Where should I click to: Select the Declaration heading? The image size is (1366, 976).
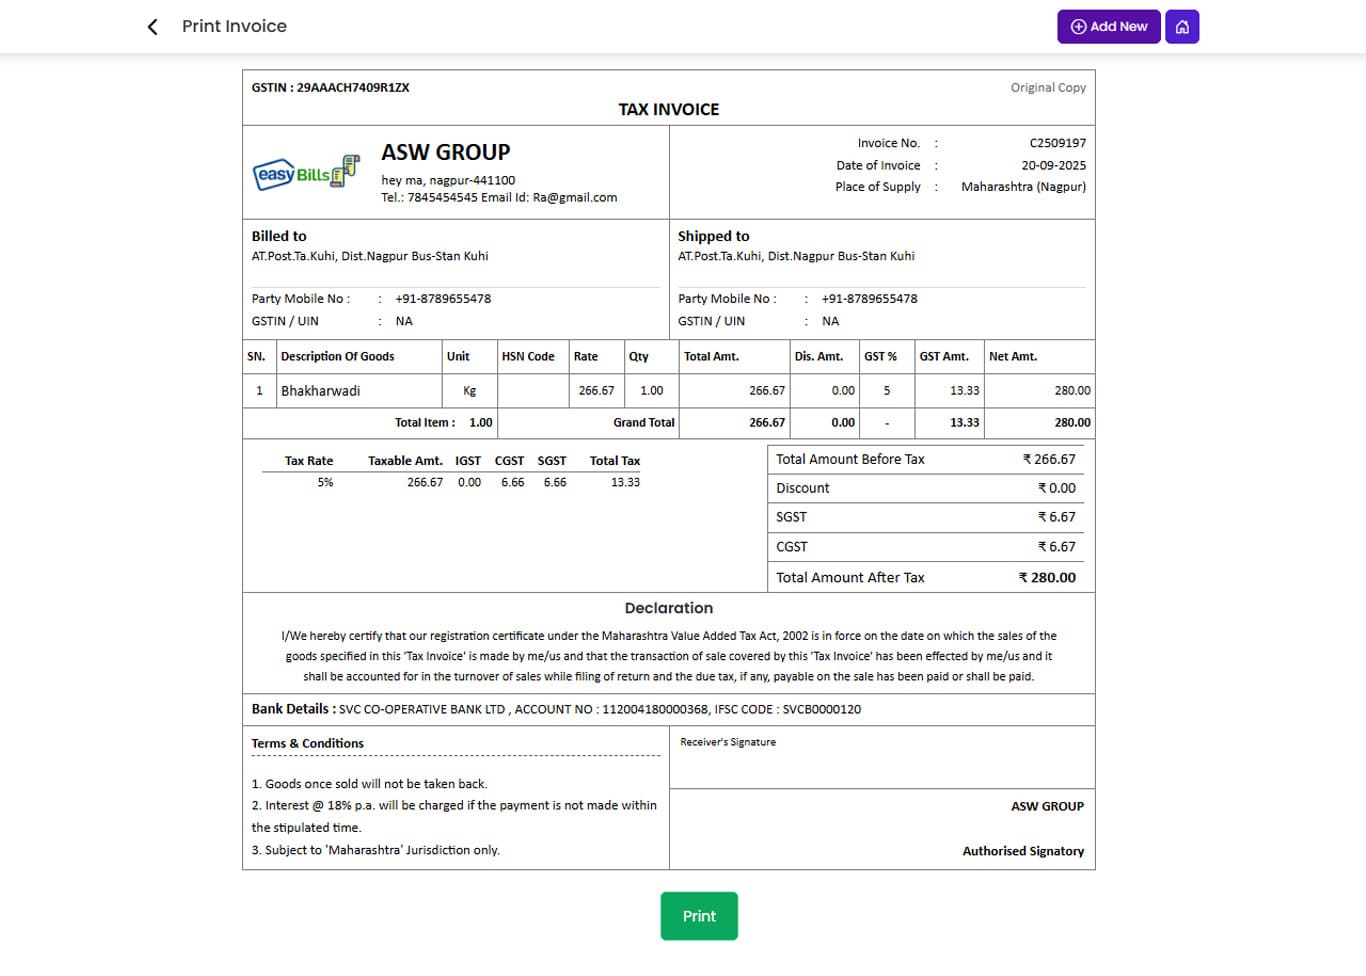pos(668,608)
